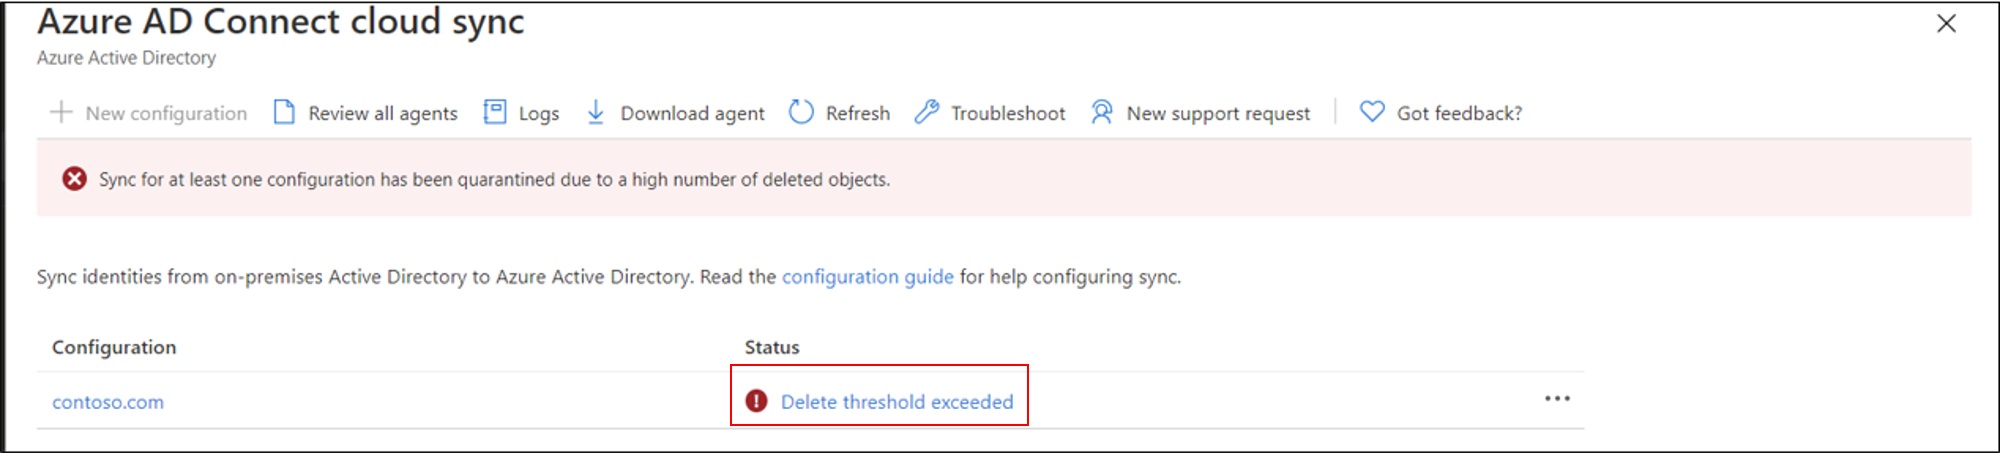Screen dimensions: 2000x453
Task: Click the heart feedback icon
Action: [x=1372, y=112]
